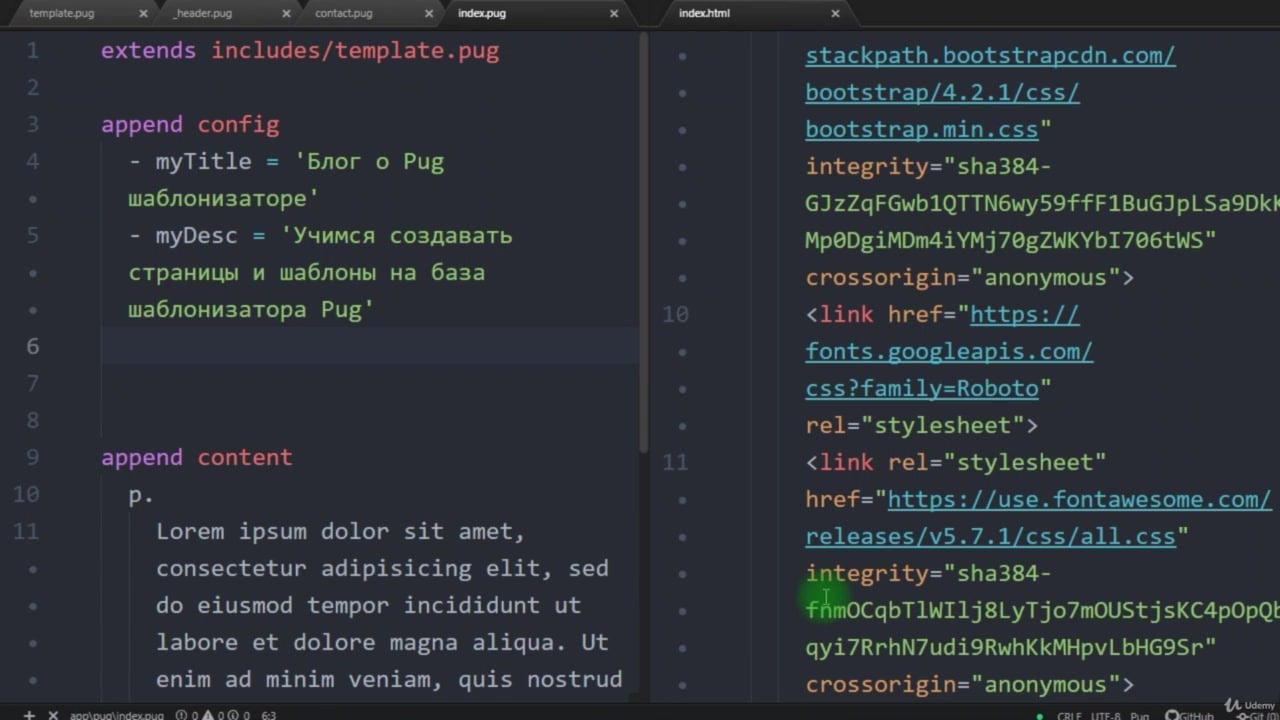This screenshot has height=720, width=1280.
Task: Click 'Lorem ipsum dolor sit amet,' text
Action: [340, 532]
